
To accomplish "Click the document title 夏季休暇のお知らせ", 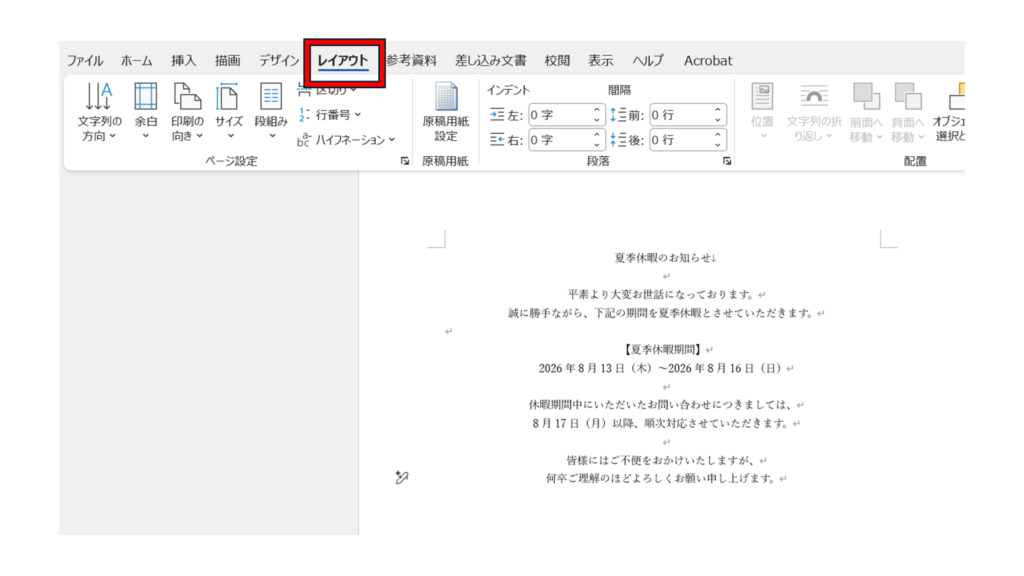I will [x=665, y=258].
